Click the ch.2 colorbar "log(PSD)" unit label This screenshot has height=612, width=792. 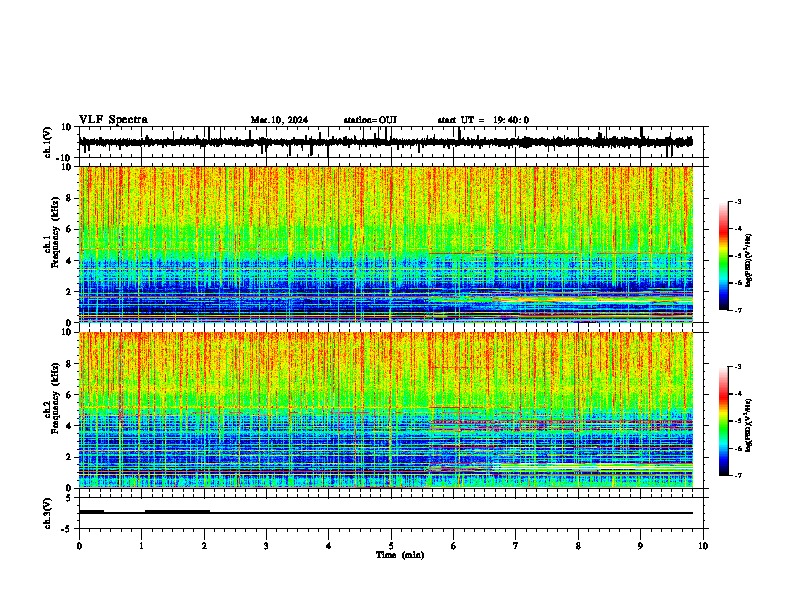749,425
